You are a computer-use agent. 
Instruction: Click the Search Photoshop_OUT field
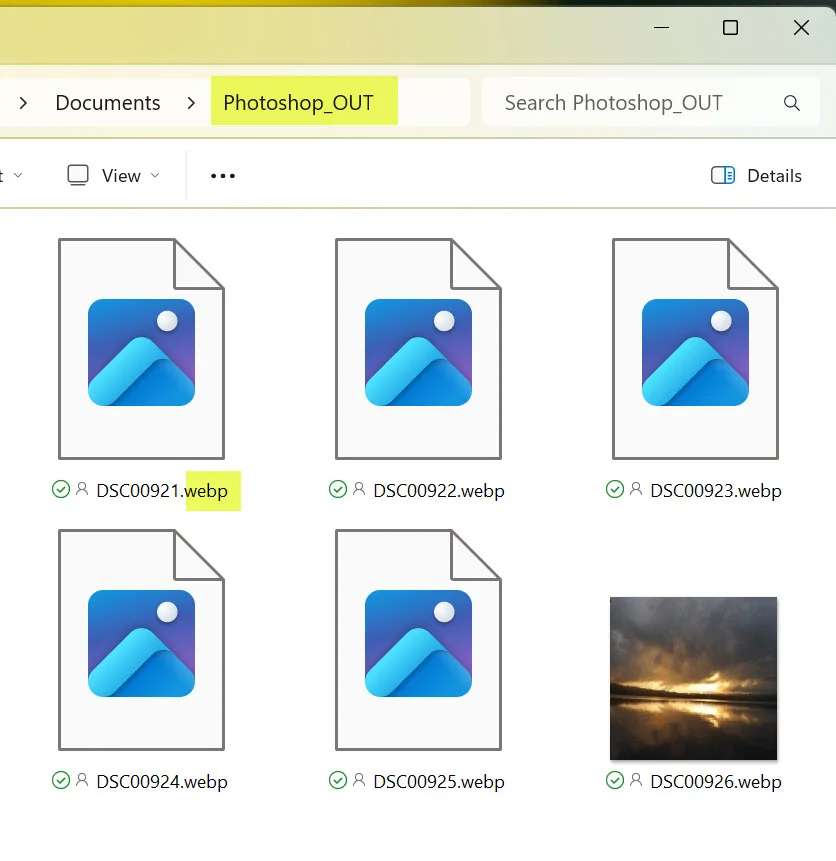[650, 103]
